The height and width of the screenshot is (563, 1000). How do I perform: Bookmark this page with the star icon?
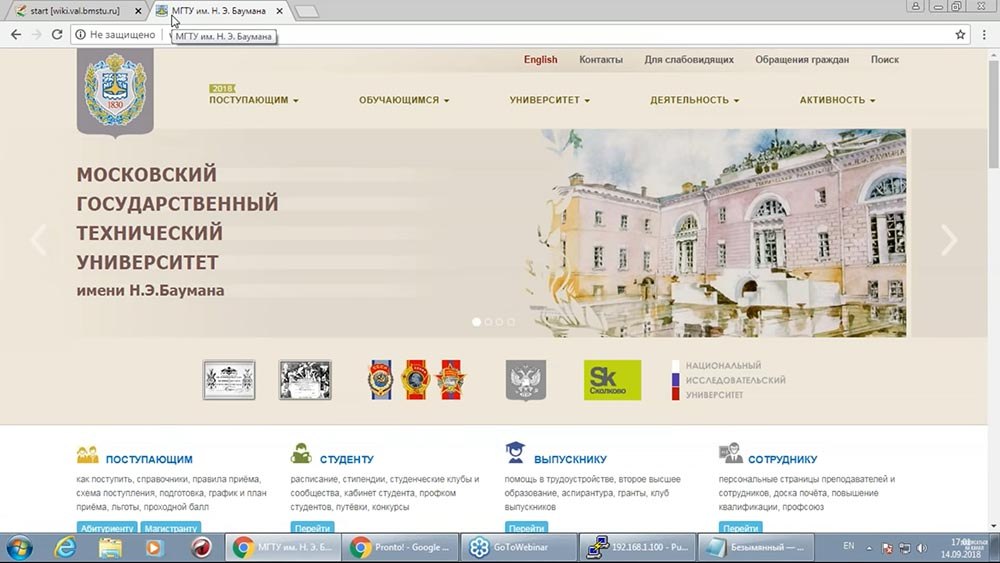coord(960,34)
